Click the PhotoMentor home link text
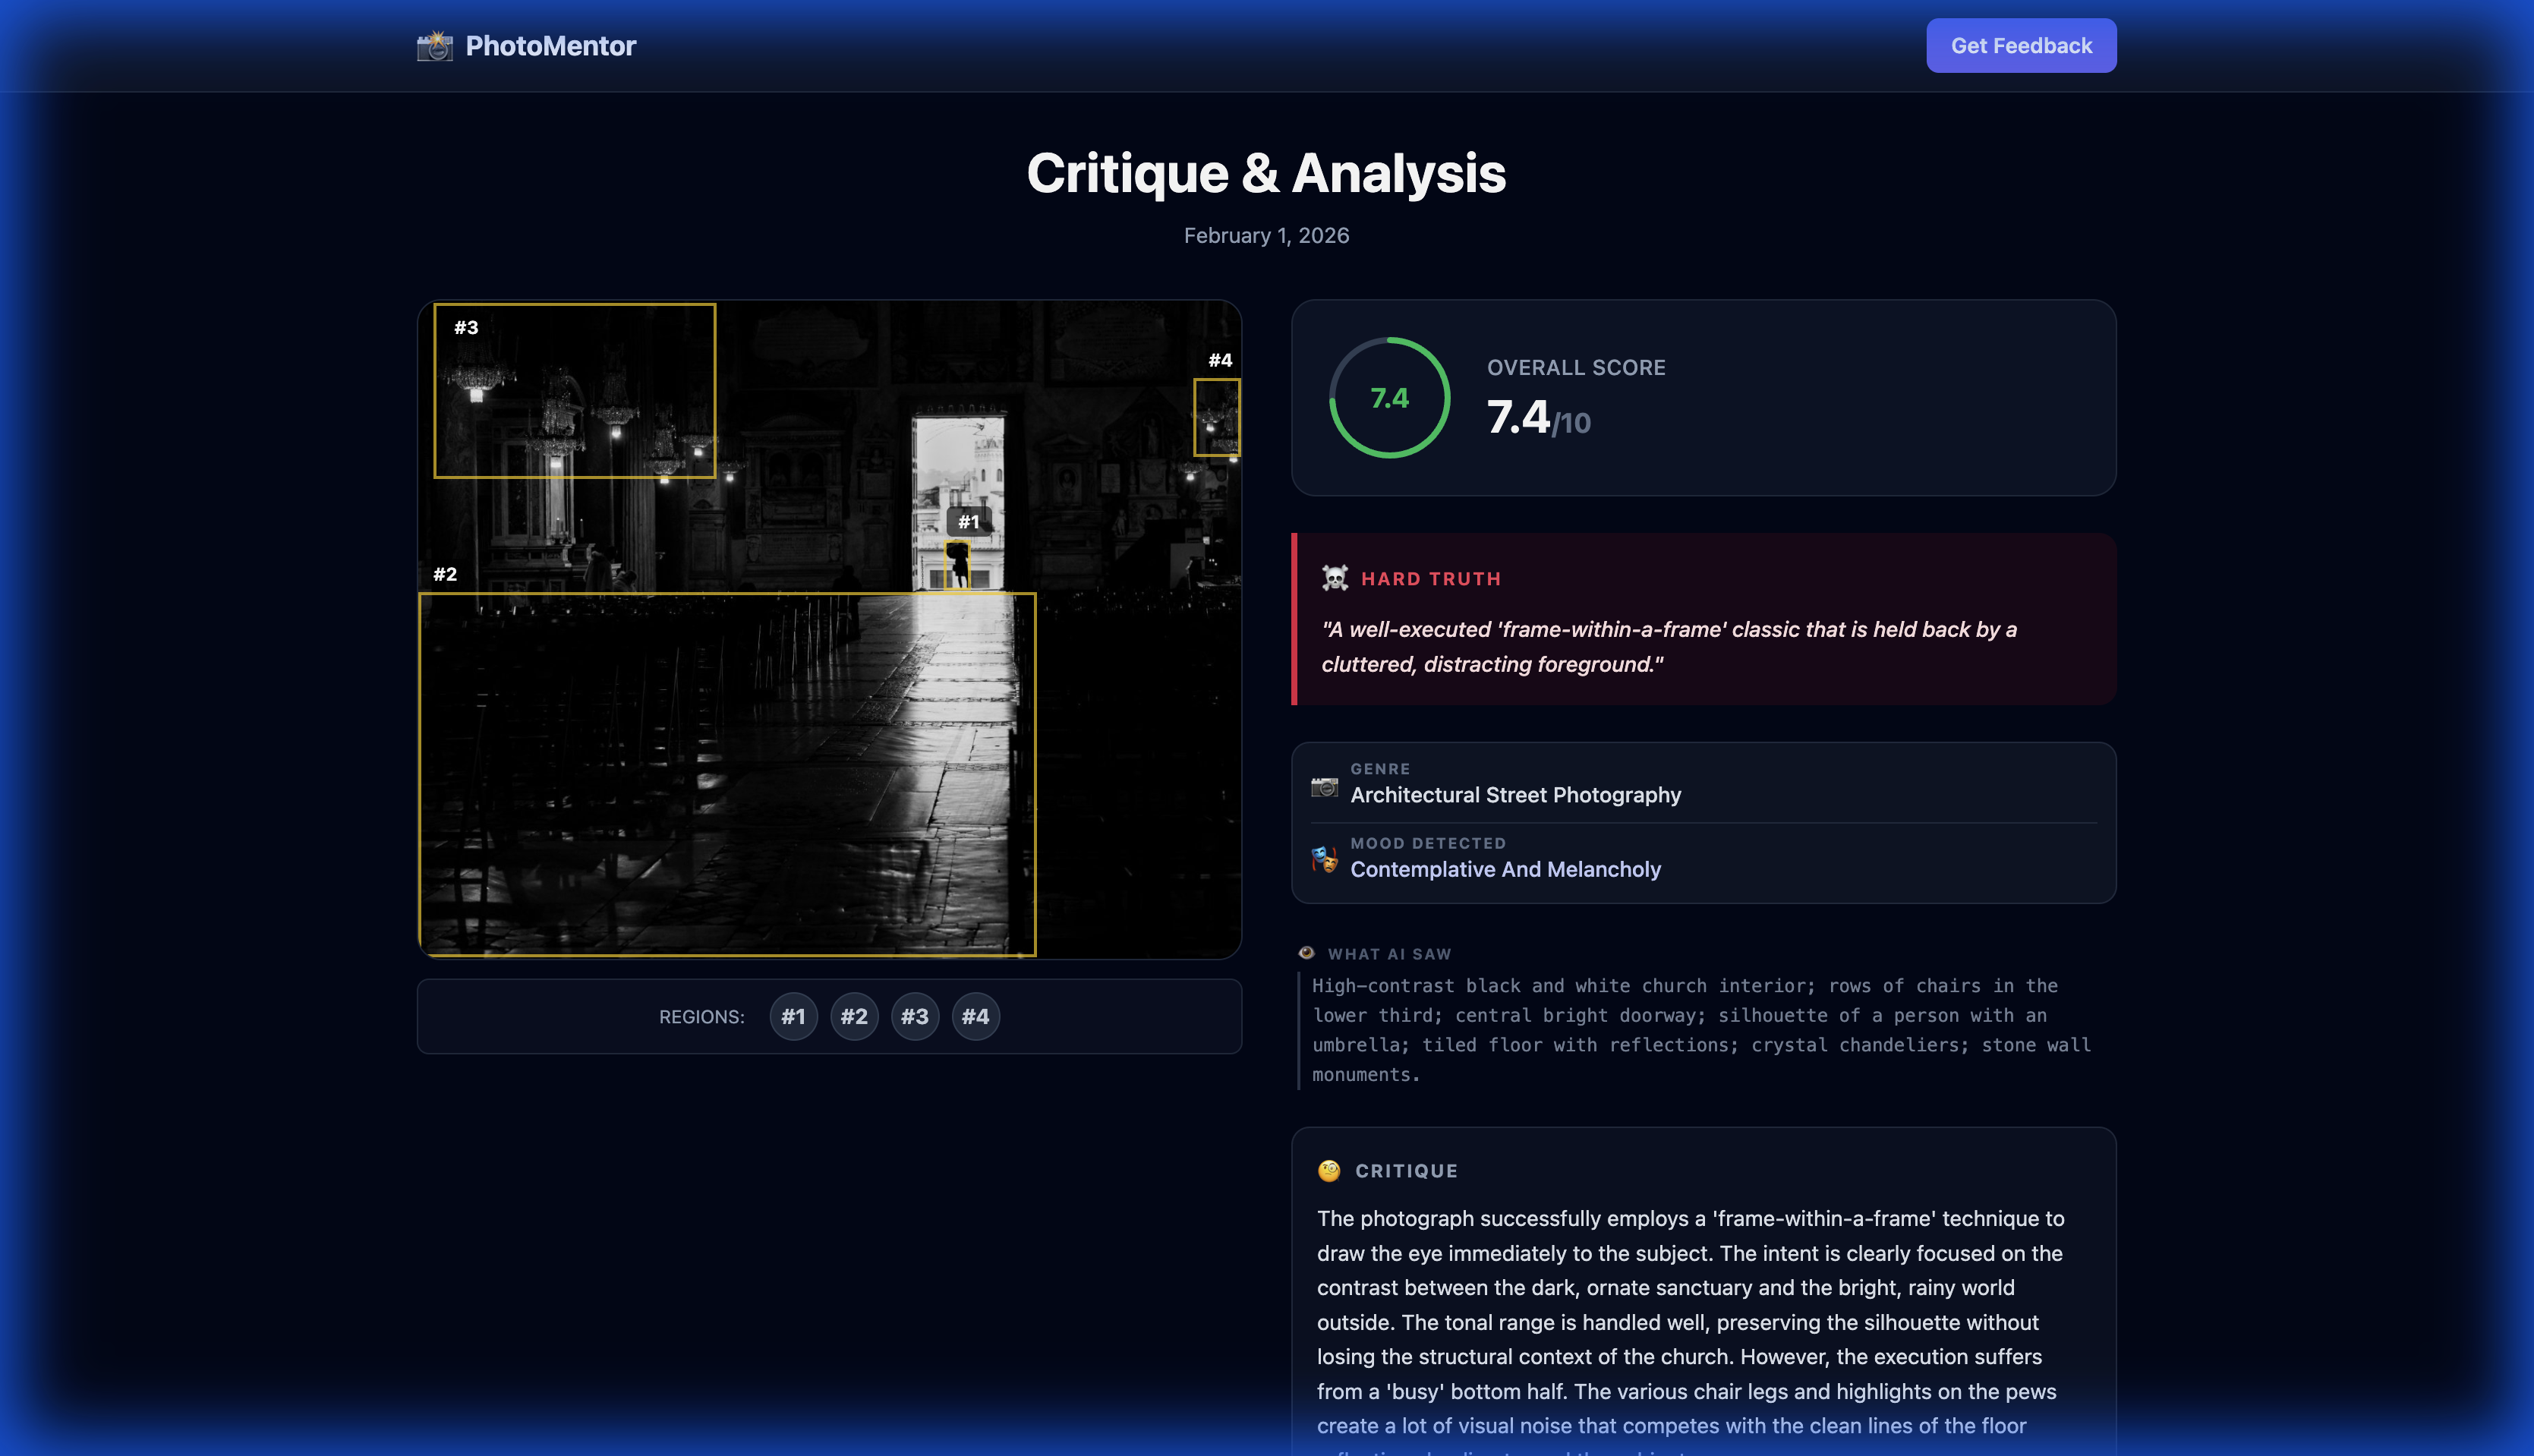Image resolution: width=2534 pixels, height=1456 pixels. tap(550, 46)
